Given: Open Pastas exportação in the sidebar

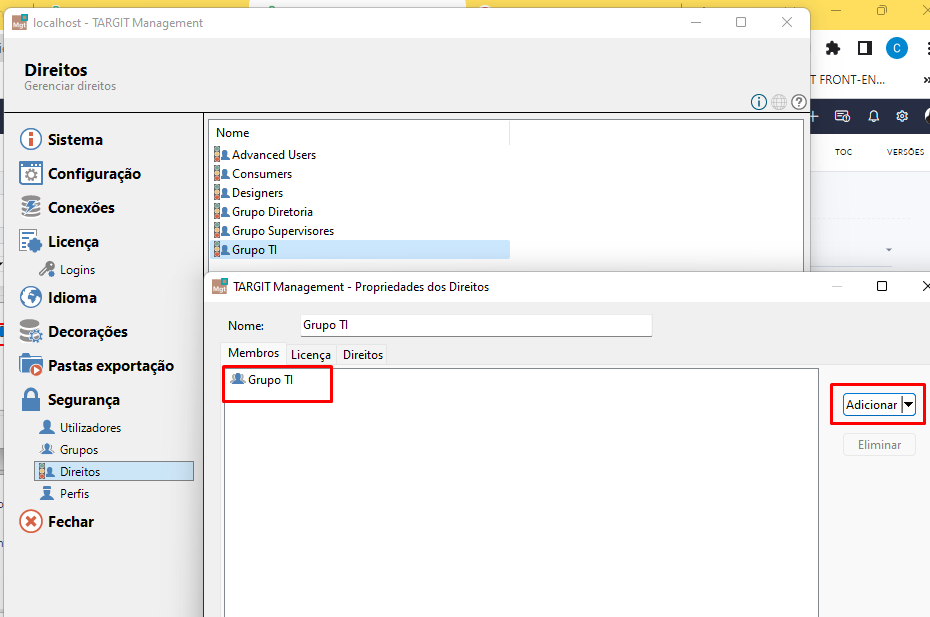Looking at the screenshot, I should coord(97,365).
